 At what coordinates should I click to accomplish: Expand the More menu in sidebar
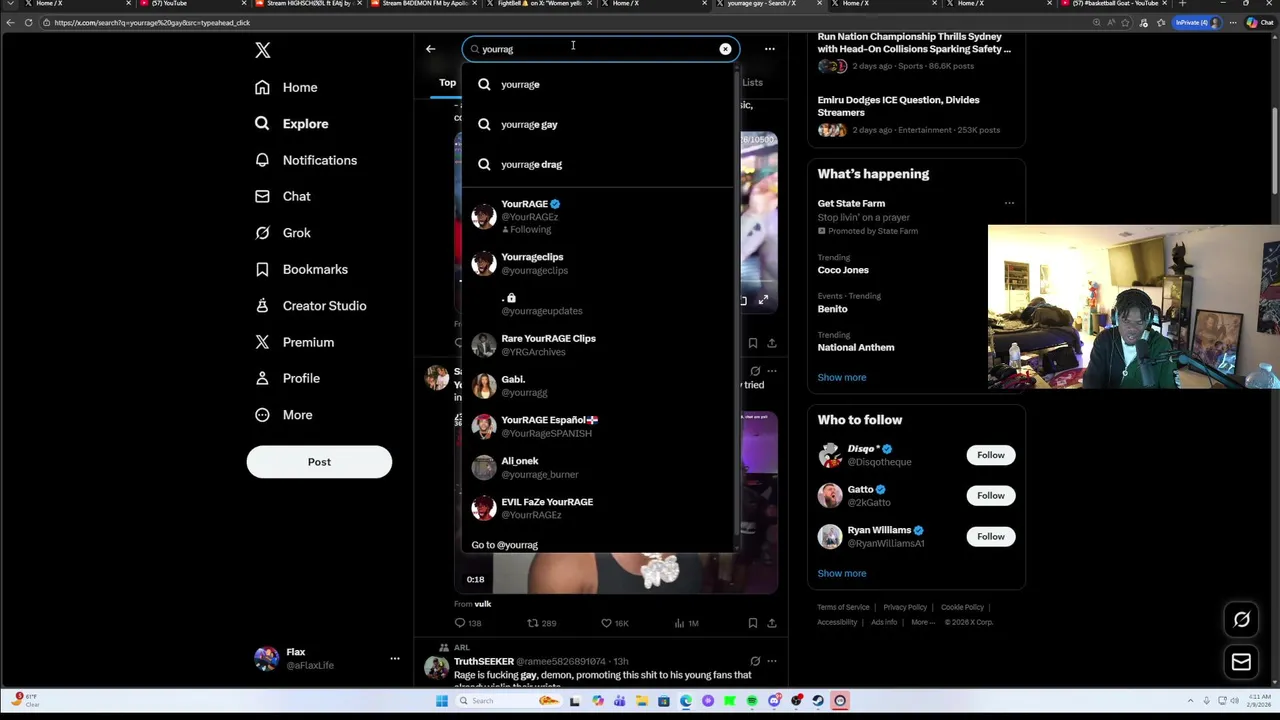click(283, 415)
